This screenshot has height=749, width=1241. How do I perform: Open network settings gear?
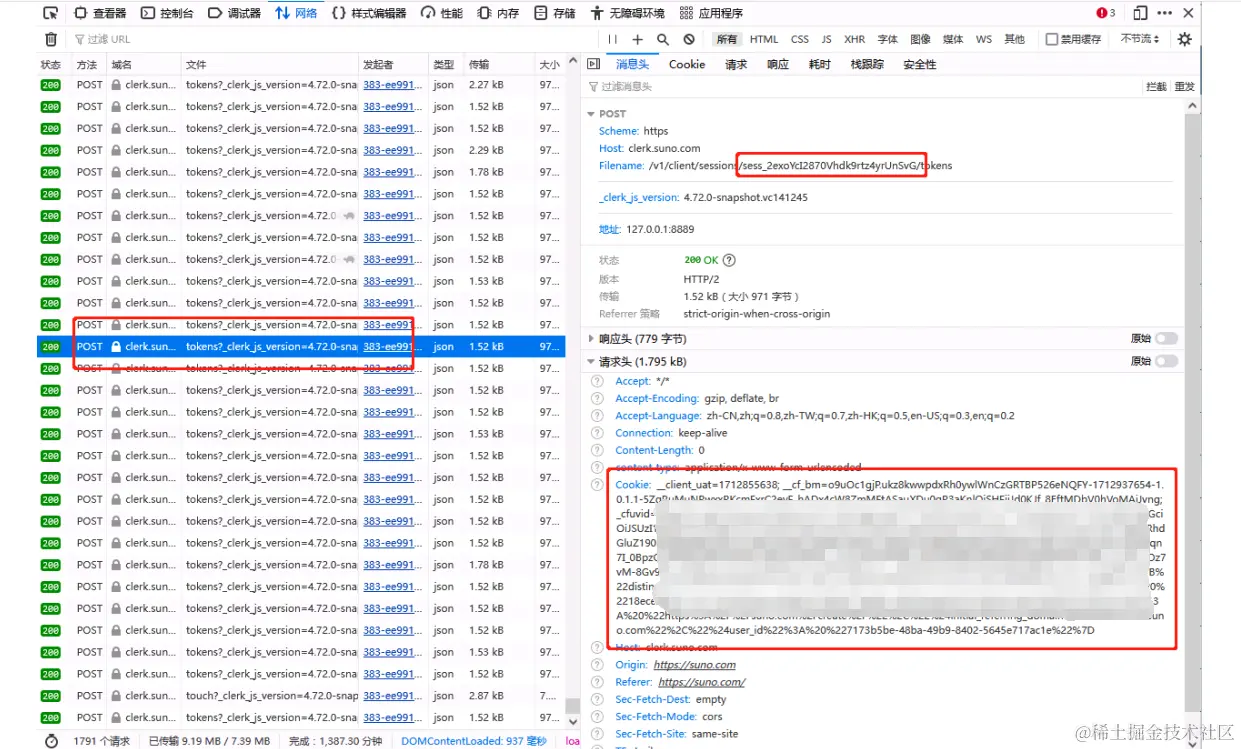coord(1185,39)
